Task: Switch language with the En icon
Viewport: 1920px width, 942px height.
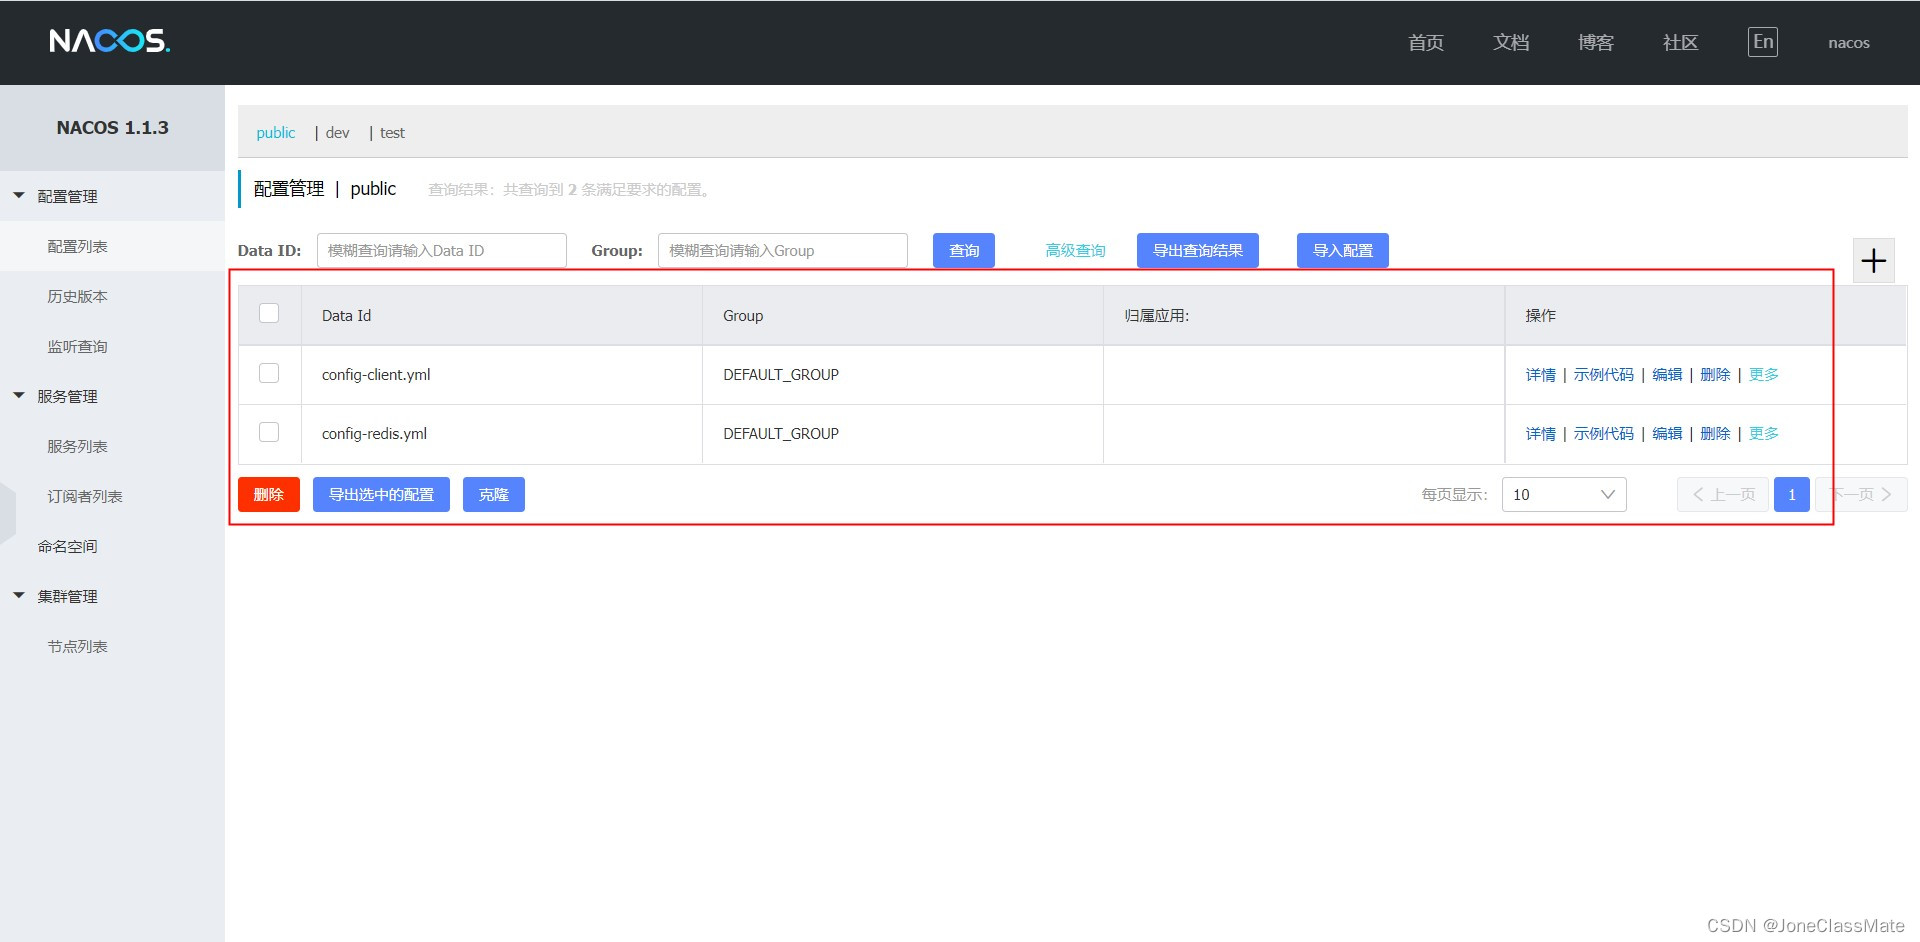Action: (x=1763, y=42)
